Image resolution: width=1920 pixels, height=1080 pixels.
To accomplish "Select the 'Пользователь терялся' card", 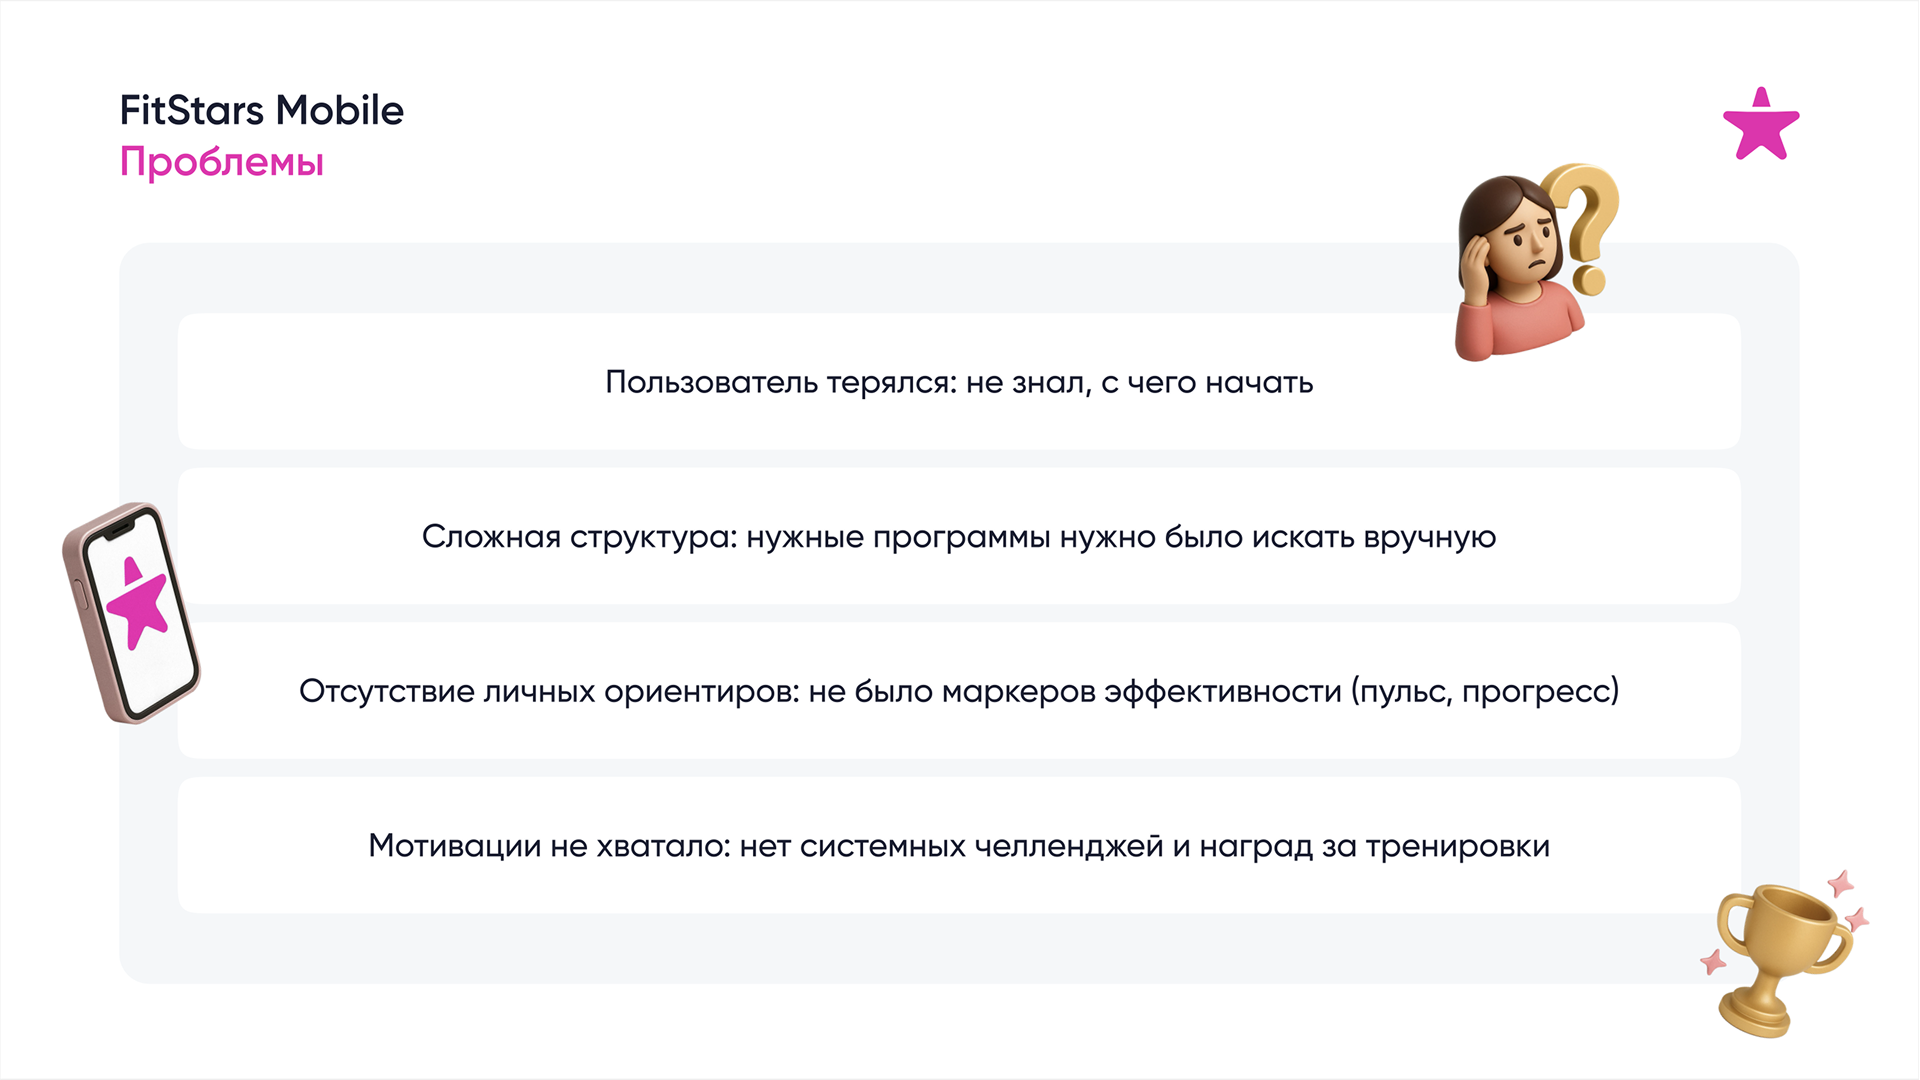I will pyautogui.click(x=958, y=382).
